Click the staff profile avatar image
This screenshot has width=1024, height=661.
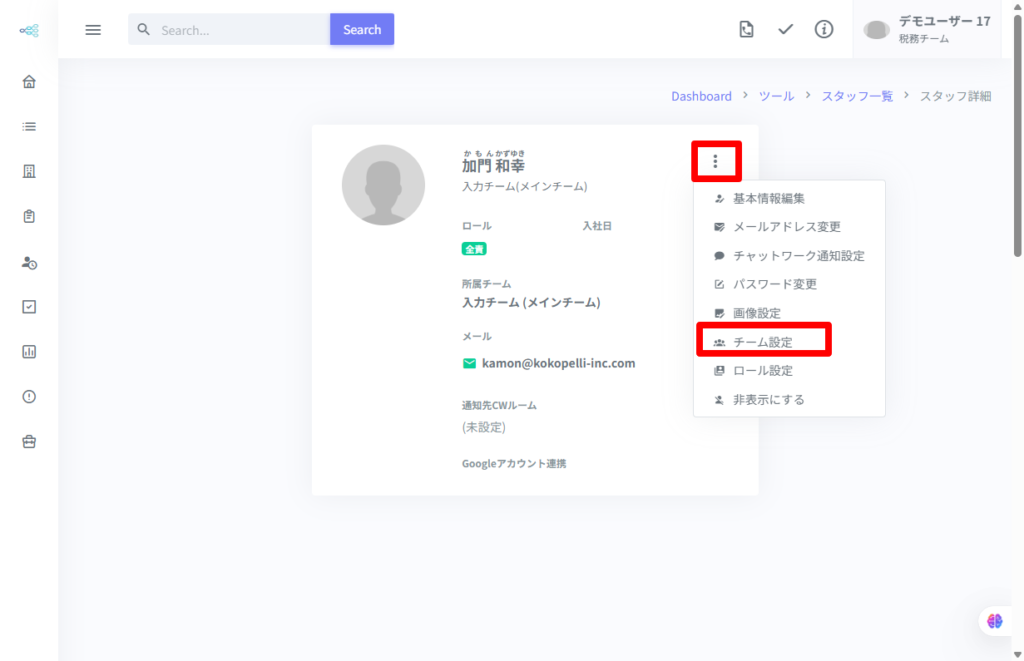383,185
